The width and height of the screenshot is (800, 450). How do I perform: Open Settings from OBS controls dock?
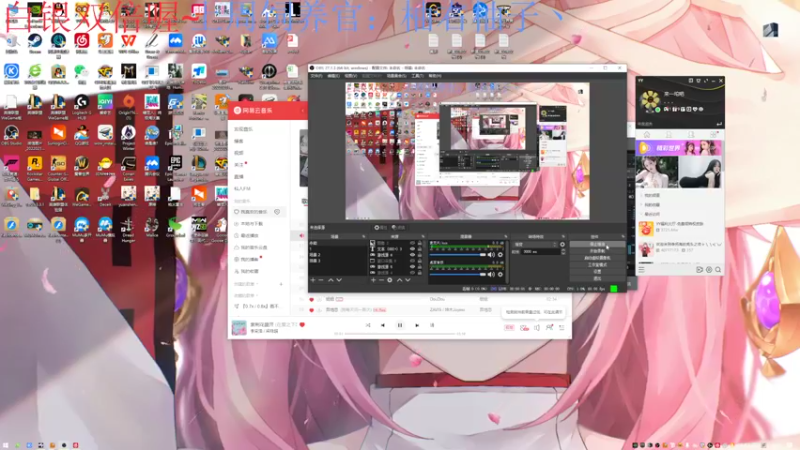[x=597, y=272]
